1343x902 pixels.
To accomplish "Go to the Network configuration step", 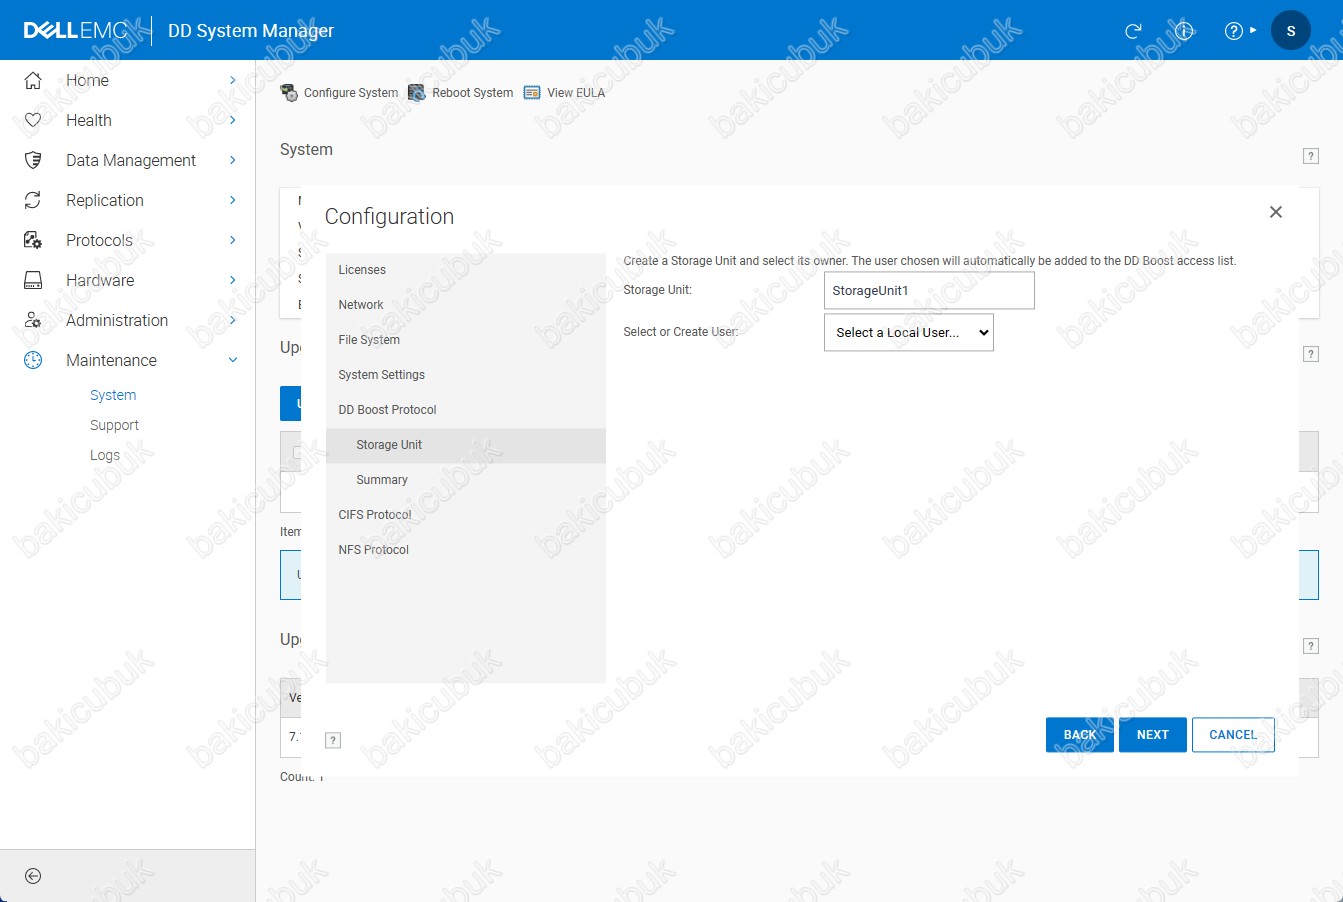I will (x=466, y=305).
